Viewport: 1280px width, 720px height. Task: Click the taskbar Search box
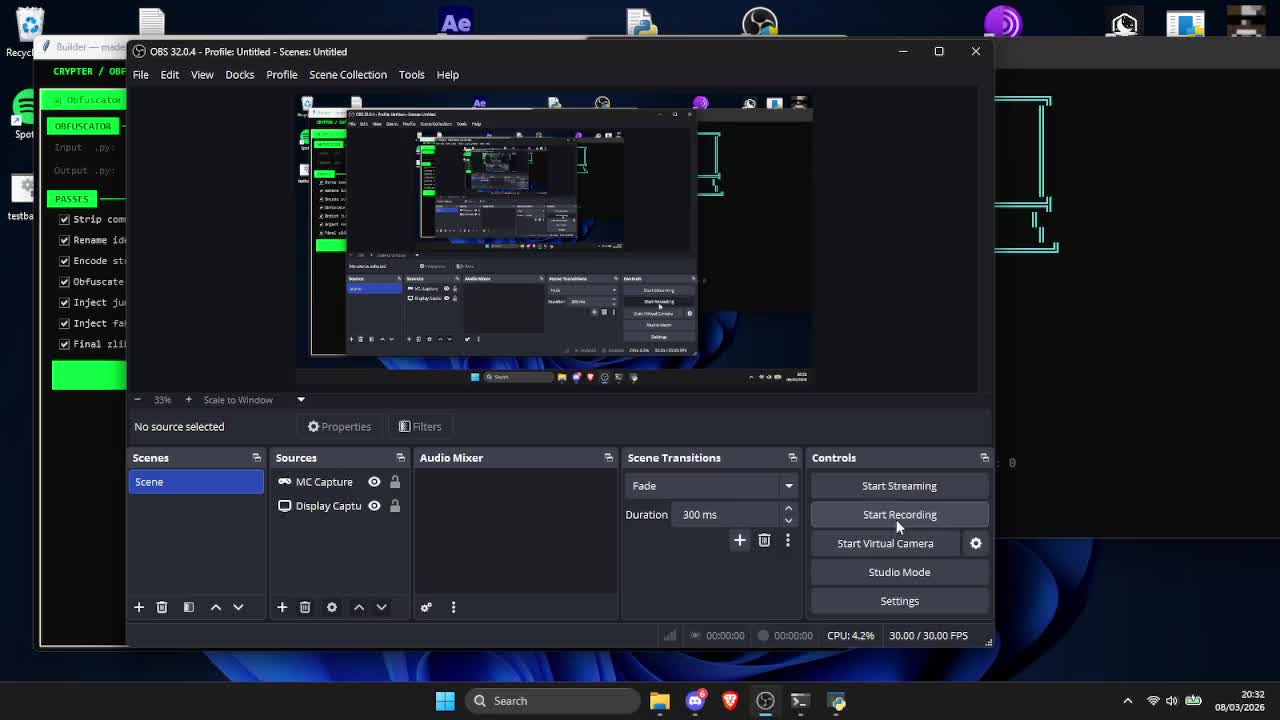(x=553, y=701)
